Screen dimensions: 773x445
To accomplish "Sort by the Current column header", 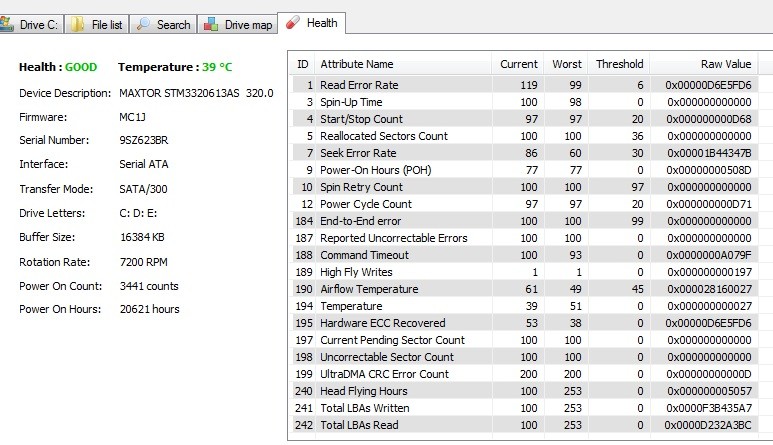I will [x=518, y=64].
